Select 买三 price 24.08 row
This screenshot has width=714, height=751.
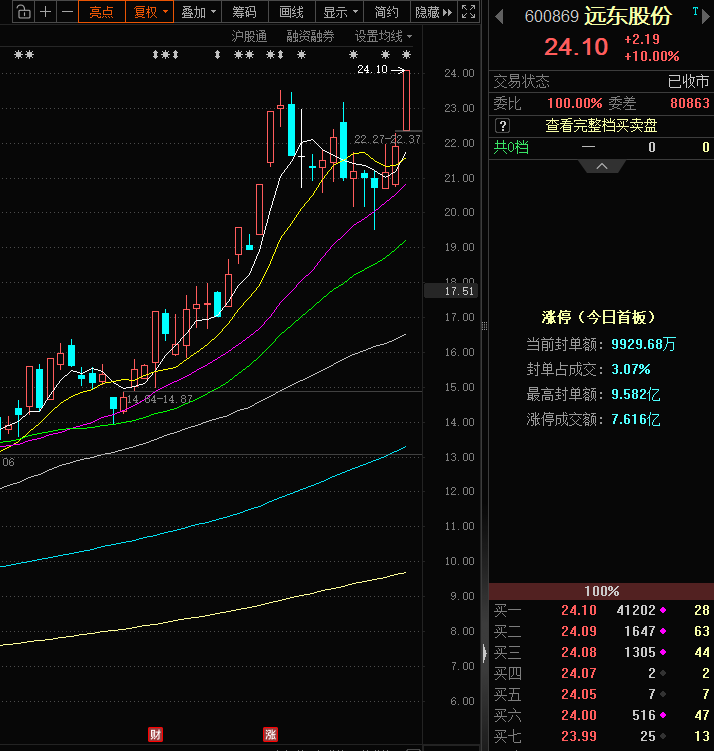click(x=601, y=652)
